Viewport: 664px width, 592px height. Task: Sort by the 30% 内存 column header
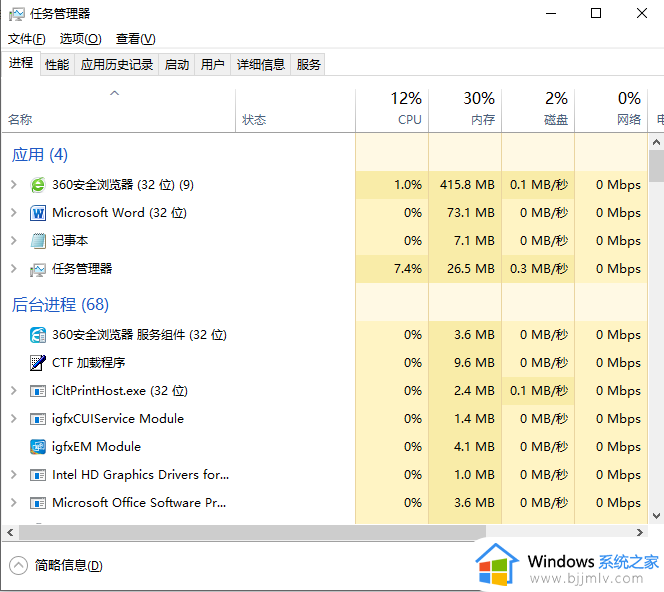point(465,111)
